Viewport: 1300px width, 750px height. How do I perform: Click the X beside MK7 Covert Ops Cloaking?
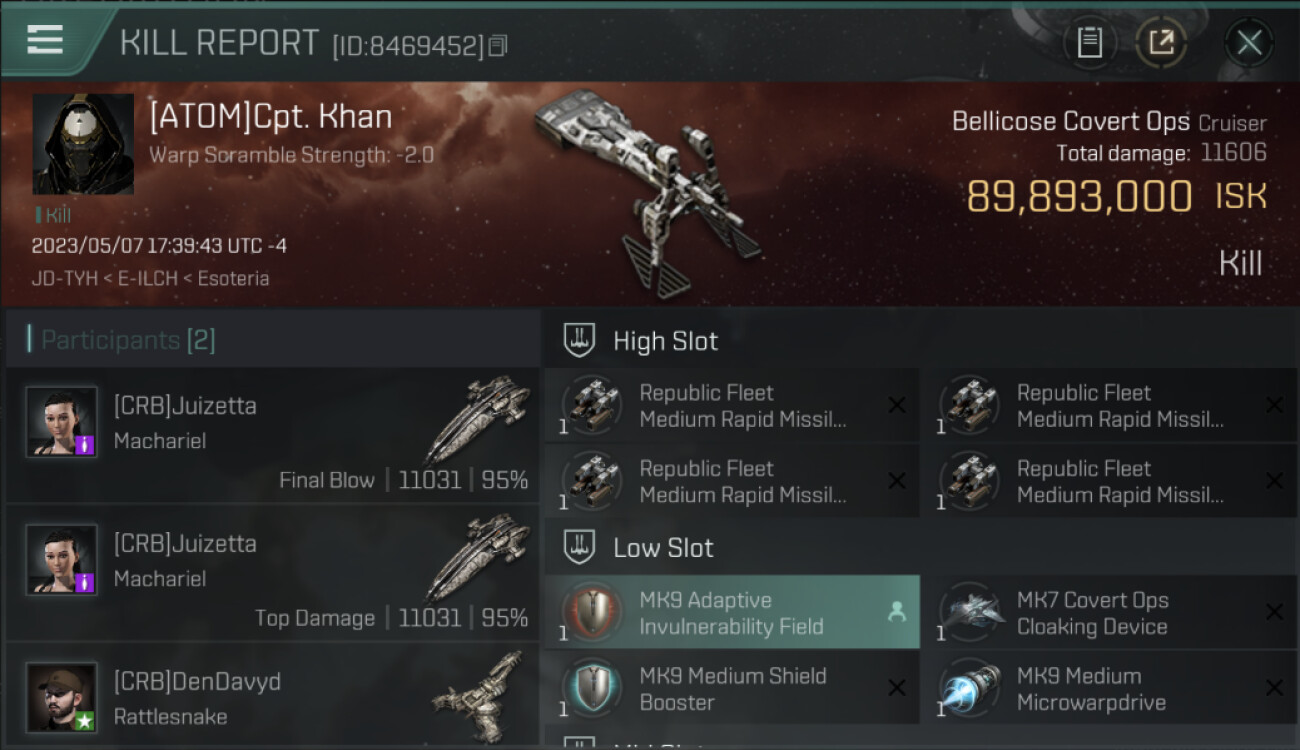[x=1274, y=612]
